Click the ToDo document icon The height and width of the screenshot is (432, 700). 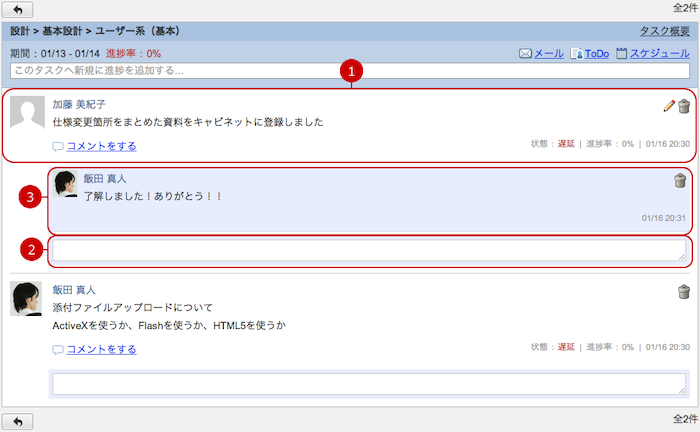pos(576,54)
